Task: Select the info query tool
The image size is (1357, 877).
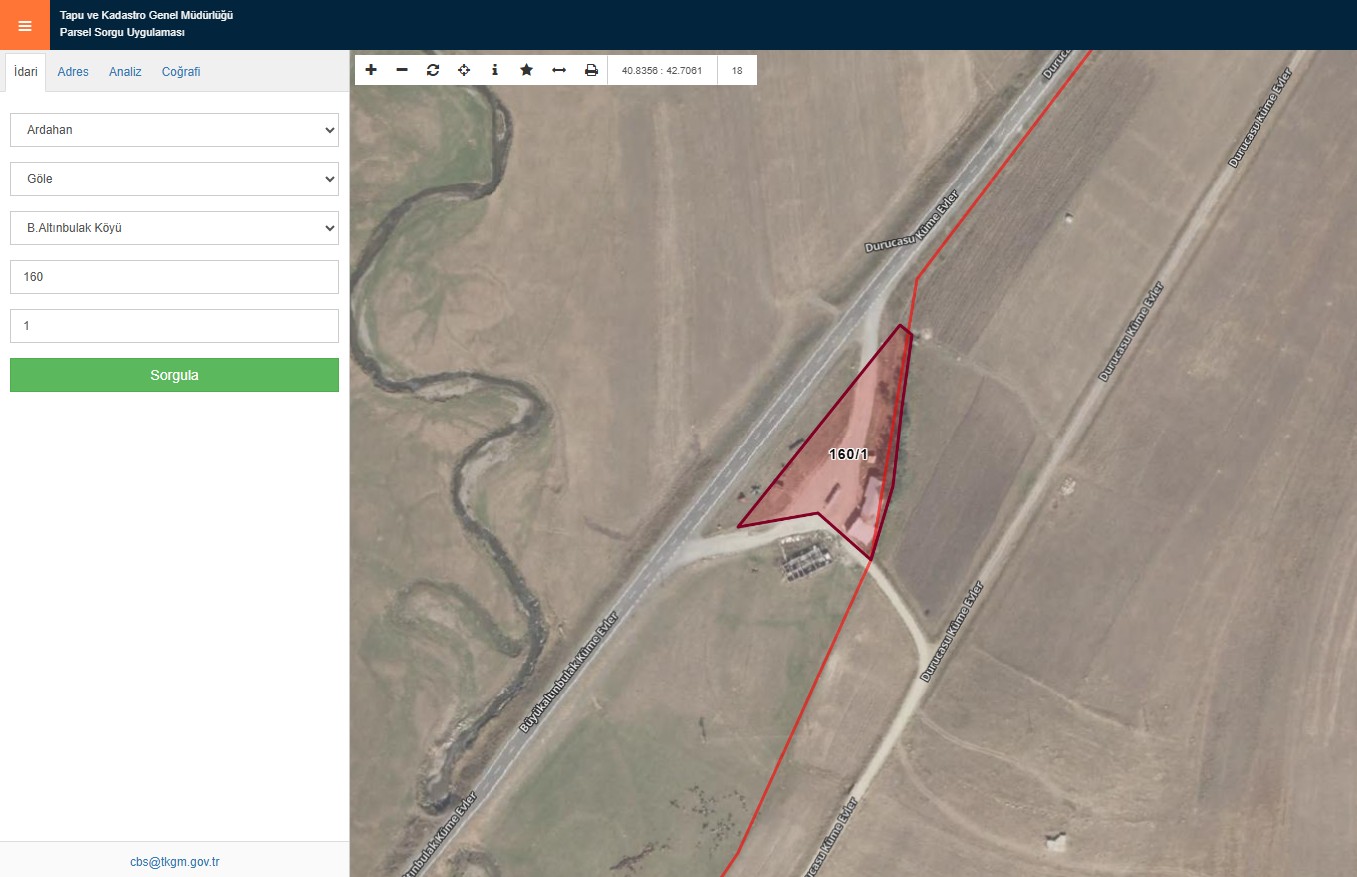Action: tap(495, 70)
